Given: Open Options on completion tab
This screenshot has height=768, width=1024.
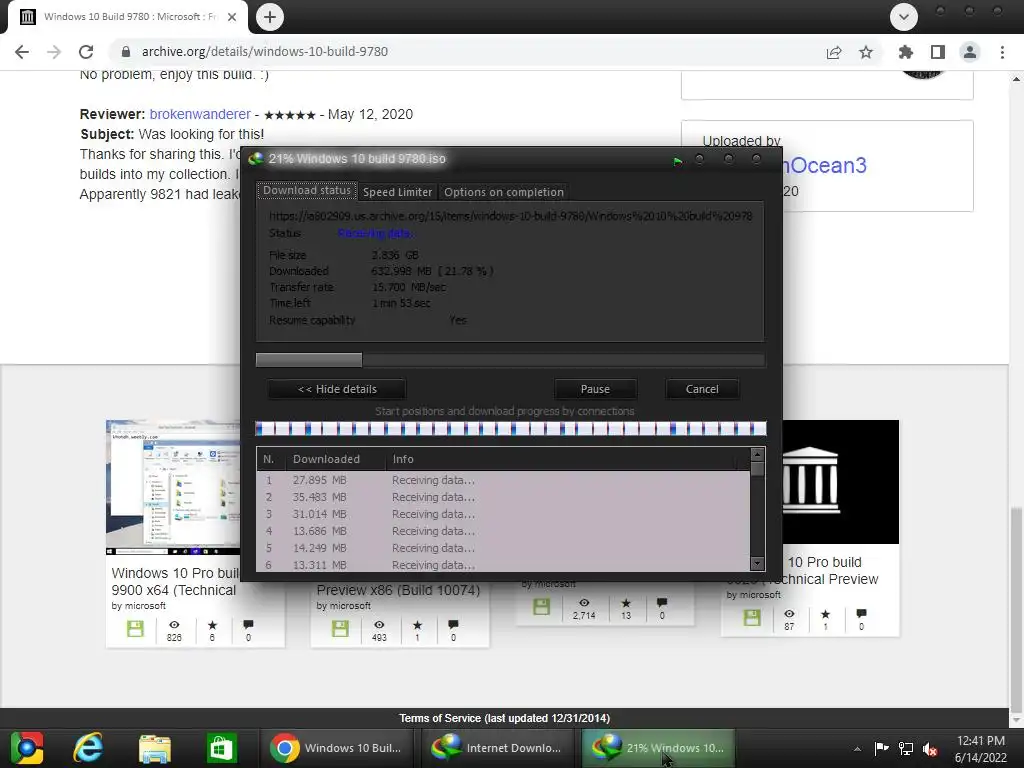Looking at the screenshot, I should pos(504,192).
